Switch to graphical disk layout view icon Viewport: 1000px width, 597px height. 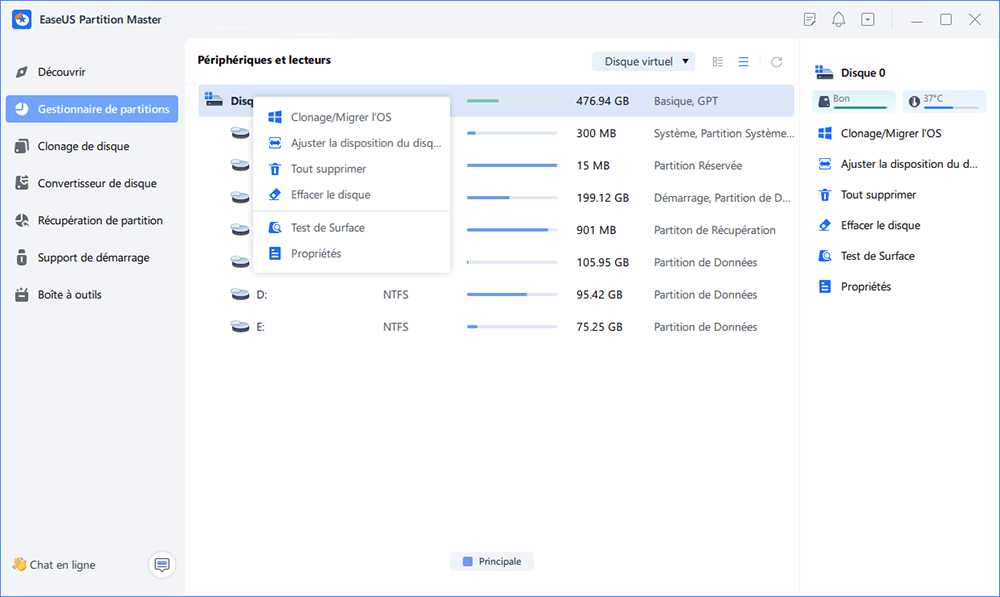717,62
